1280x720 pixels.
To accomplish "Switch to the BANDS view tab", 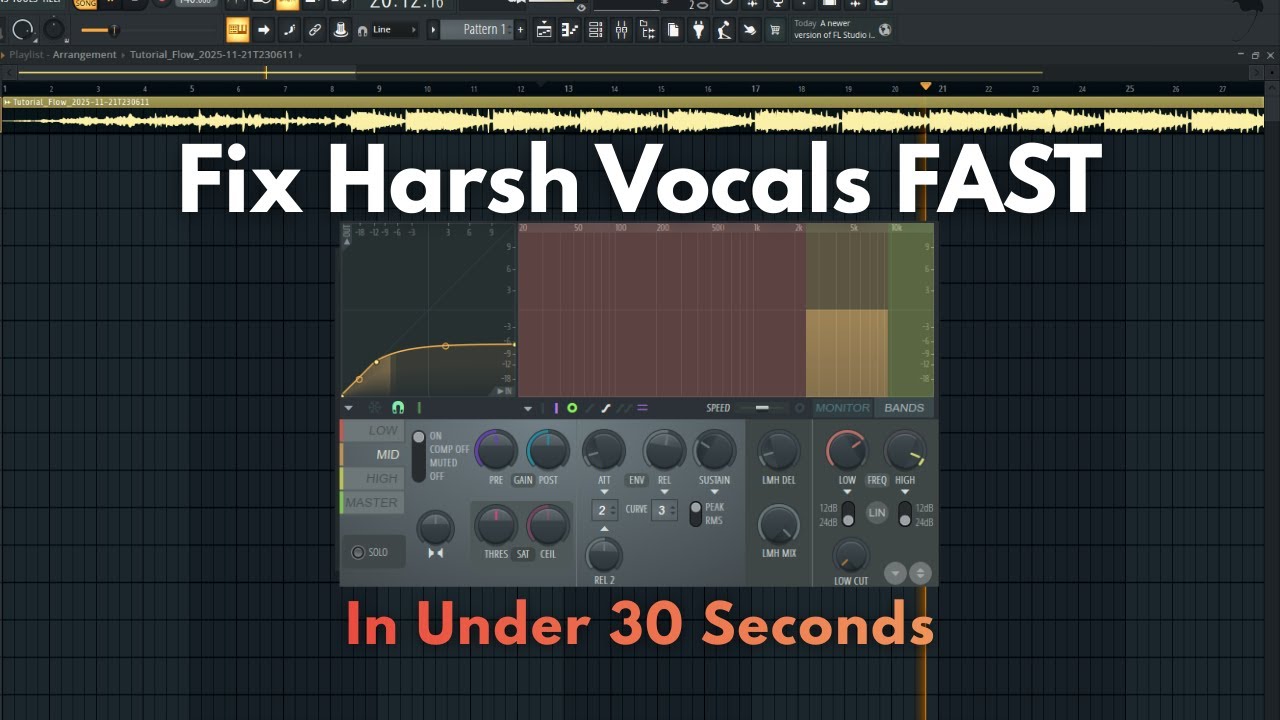I will [x=904, y=408].
